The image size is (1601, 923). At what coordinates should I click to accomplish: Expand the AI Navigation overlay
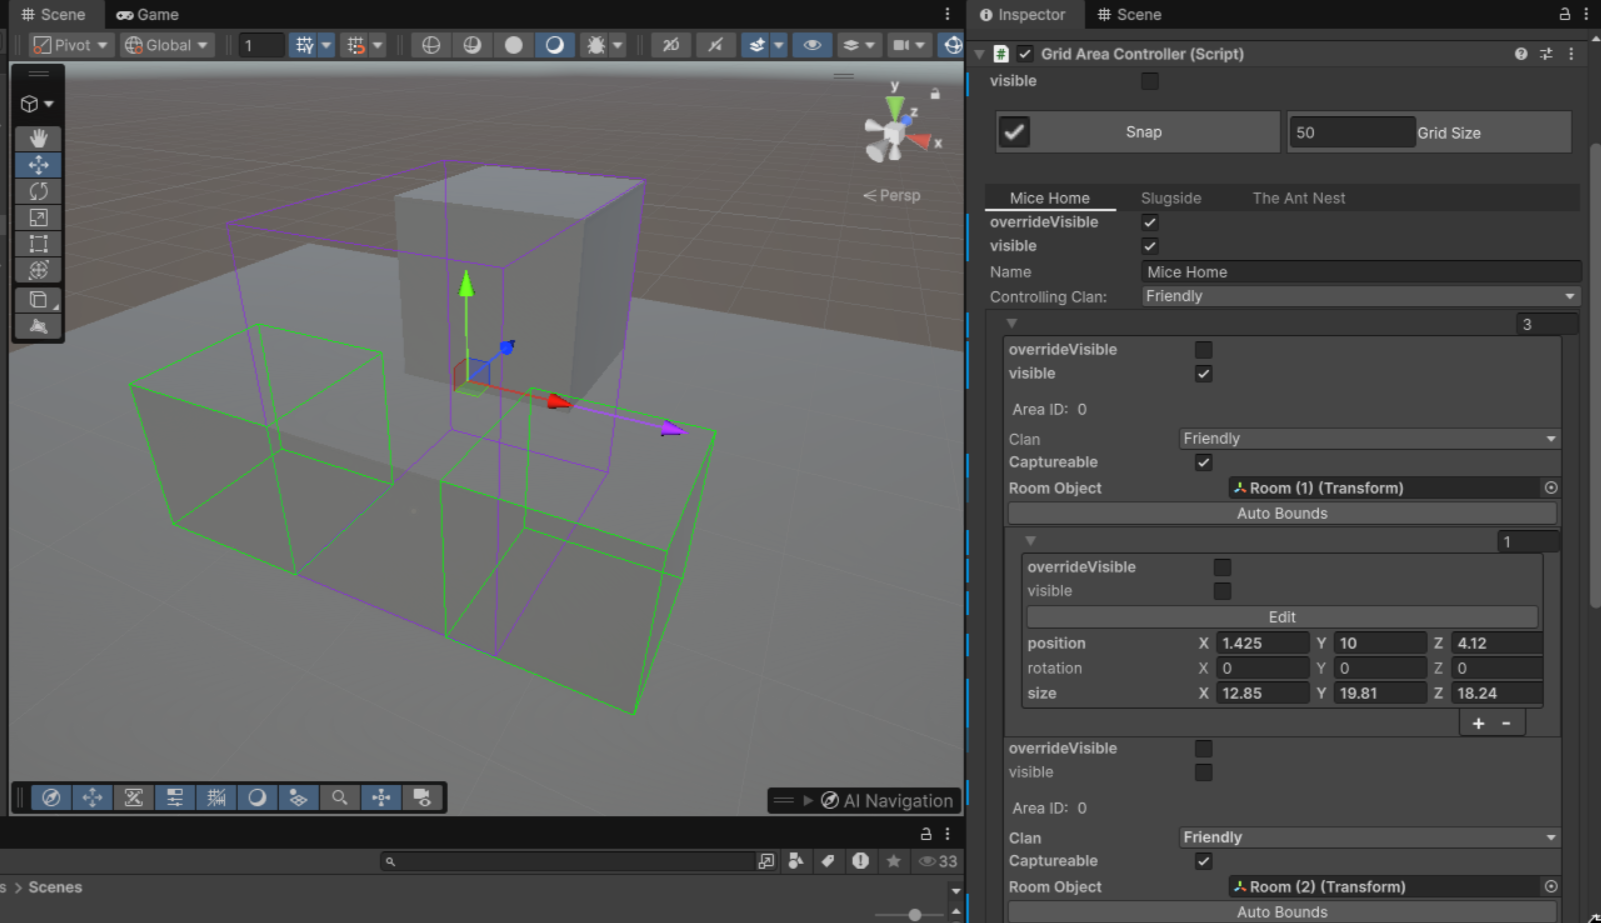[808, 801]
